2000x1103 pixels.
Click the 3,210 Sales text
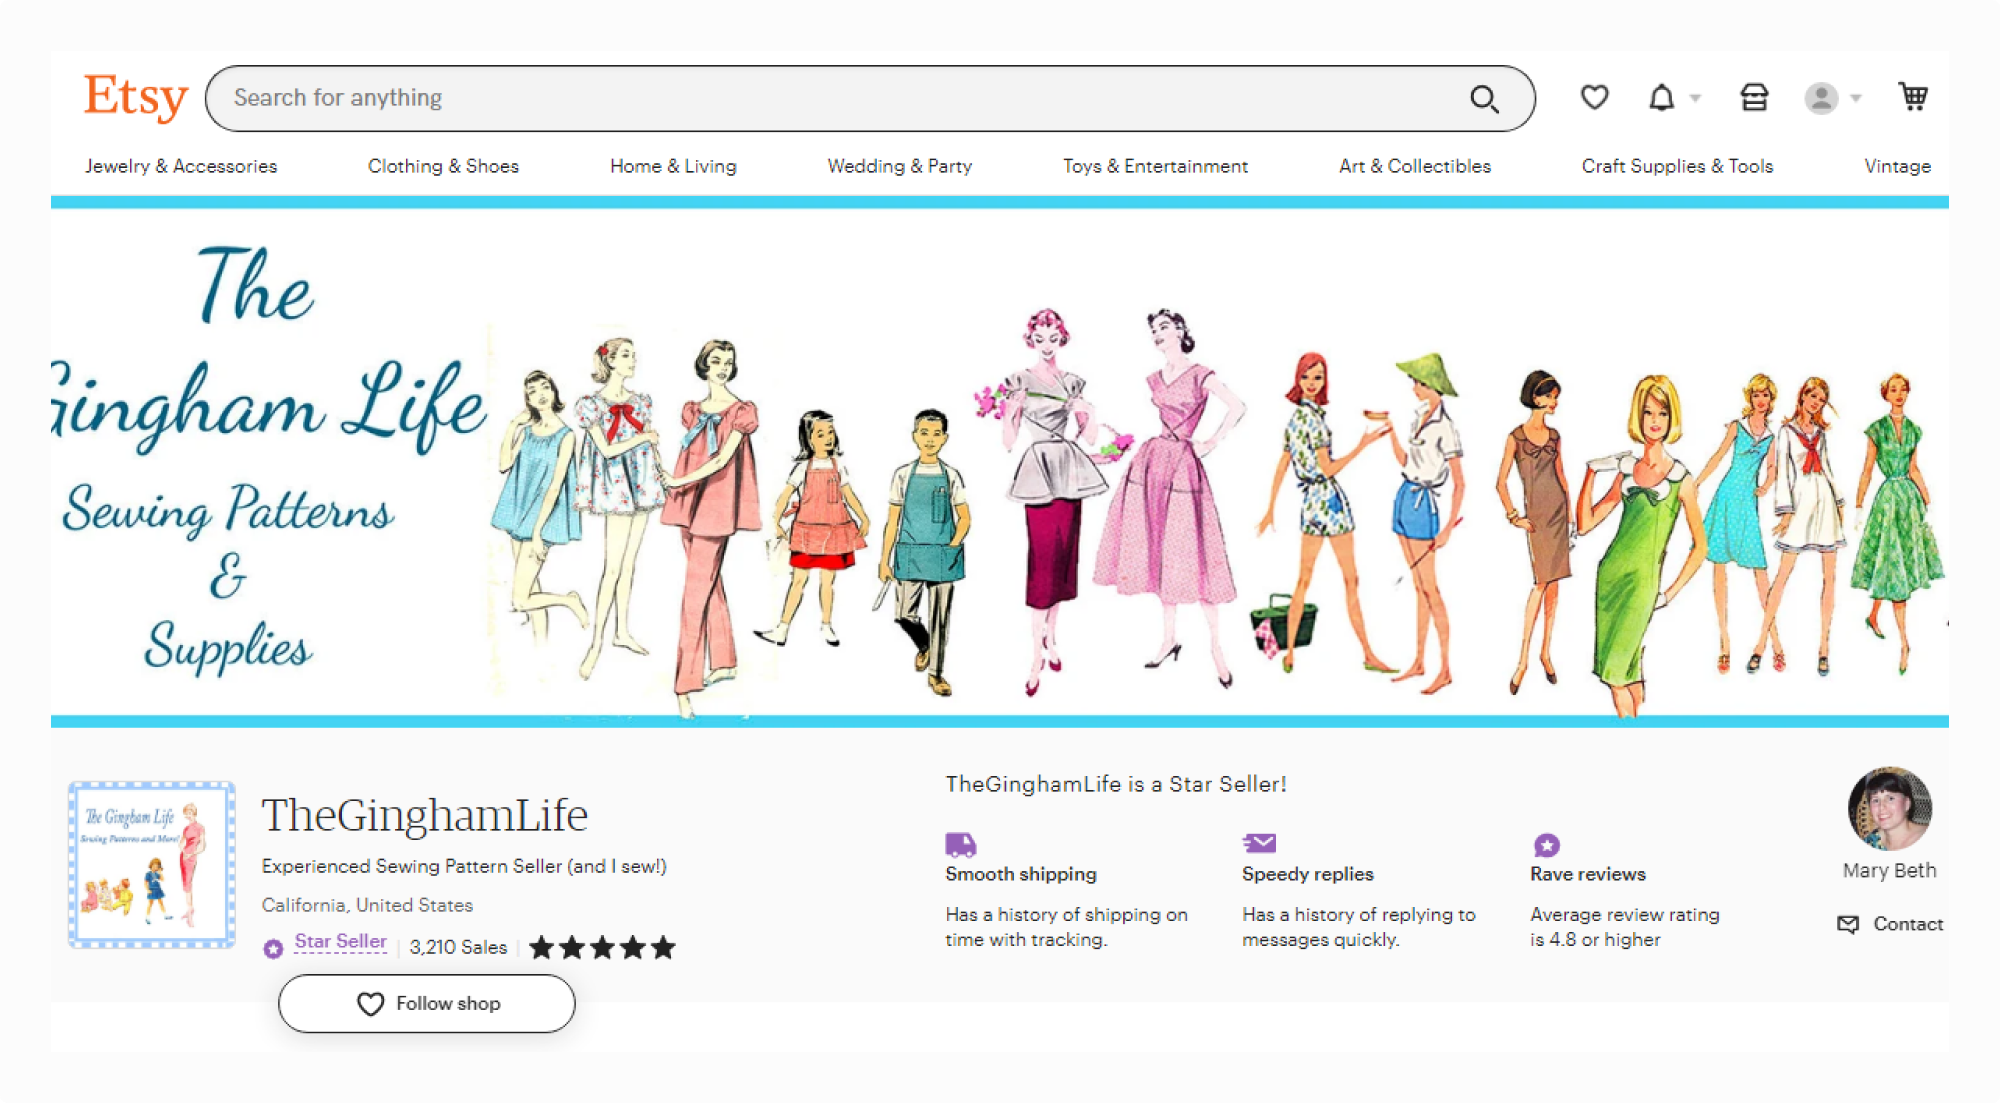pyautogui.click(x=458, y=947)
